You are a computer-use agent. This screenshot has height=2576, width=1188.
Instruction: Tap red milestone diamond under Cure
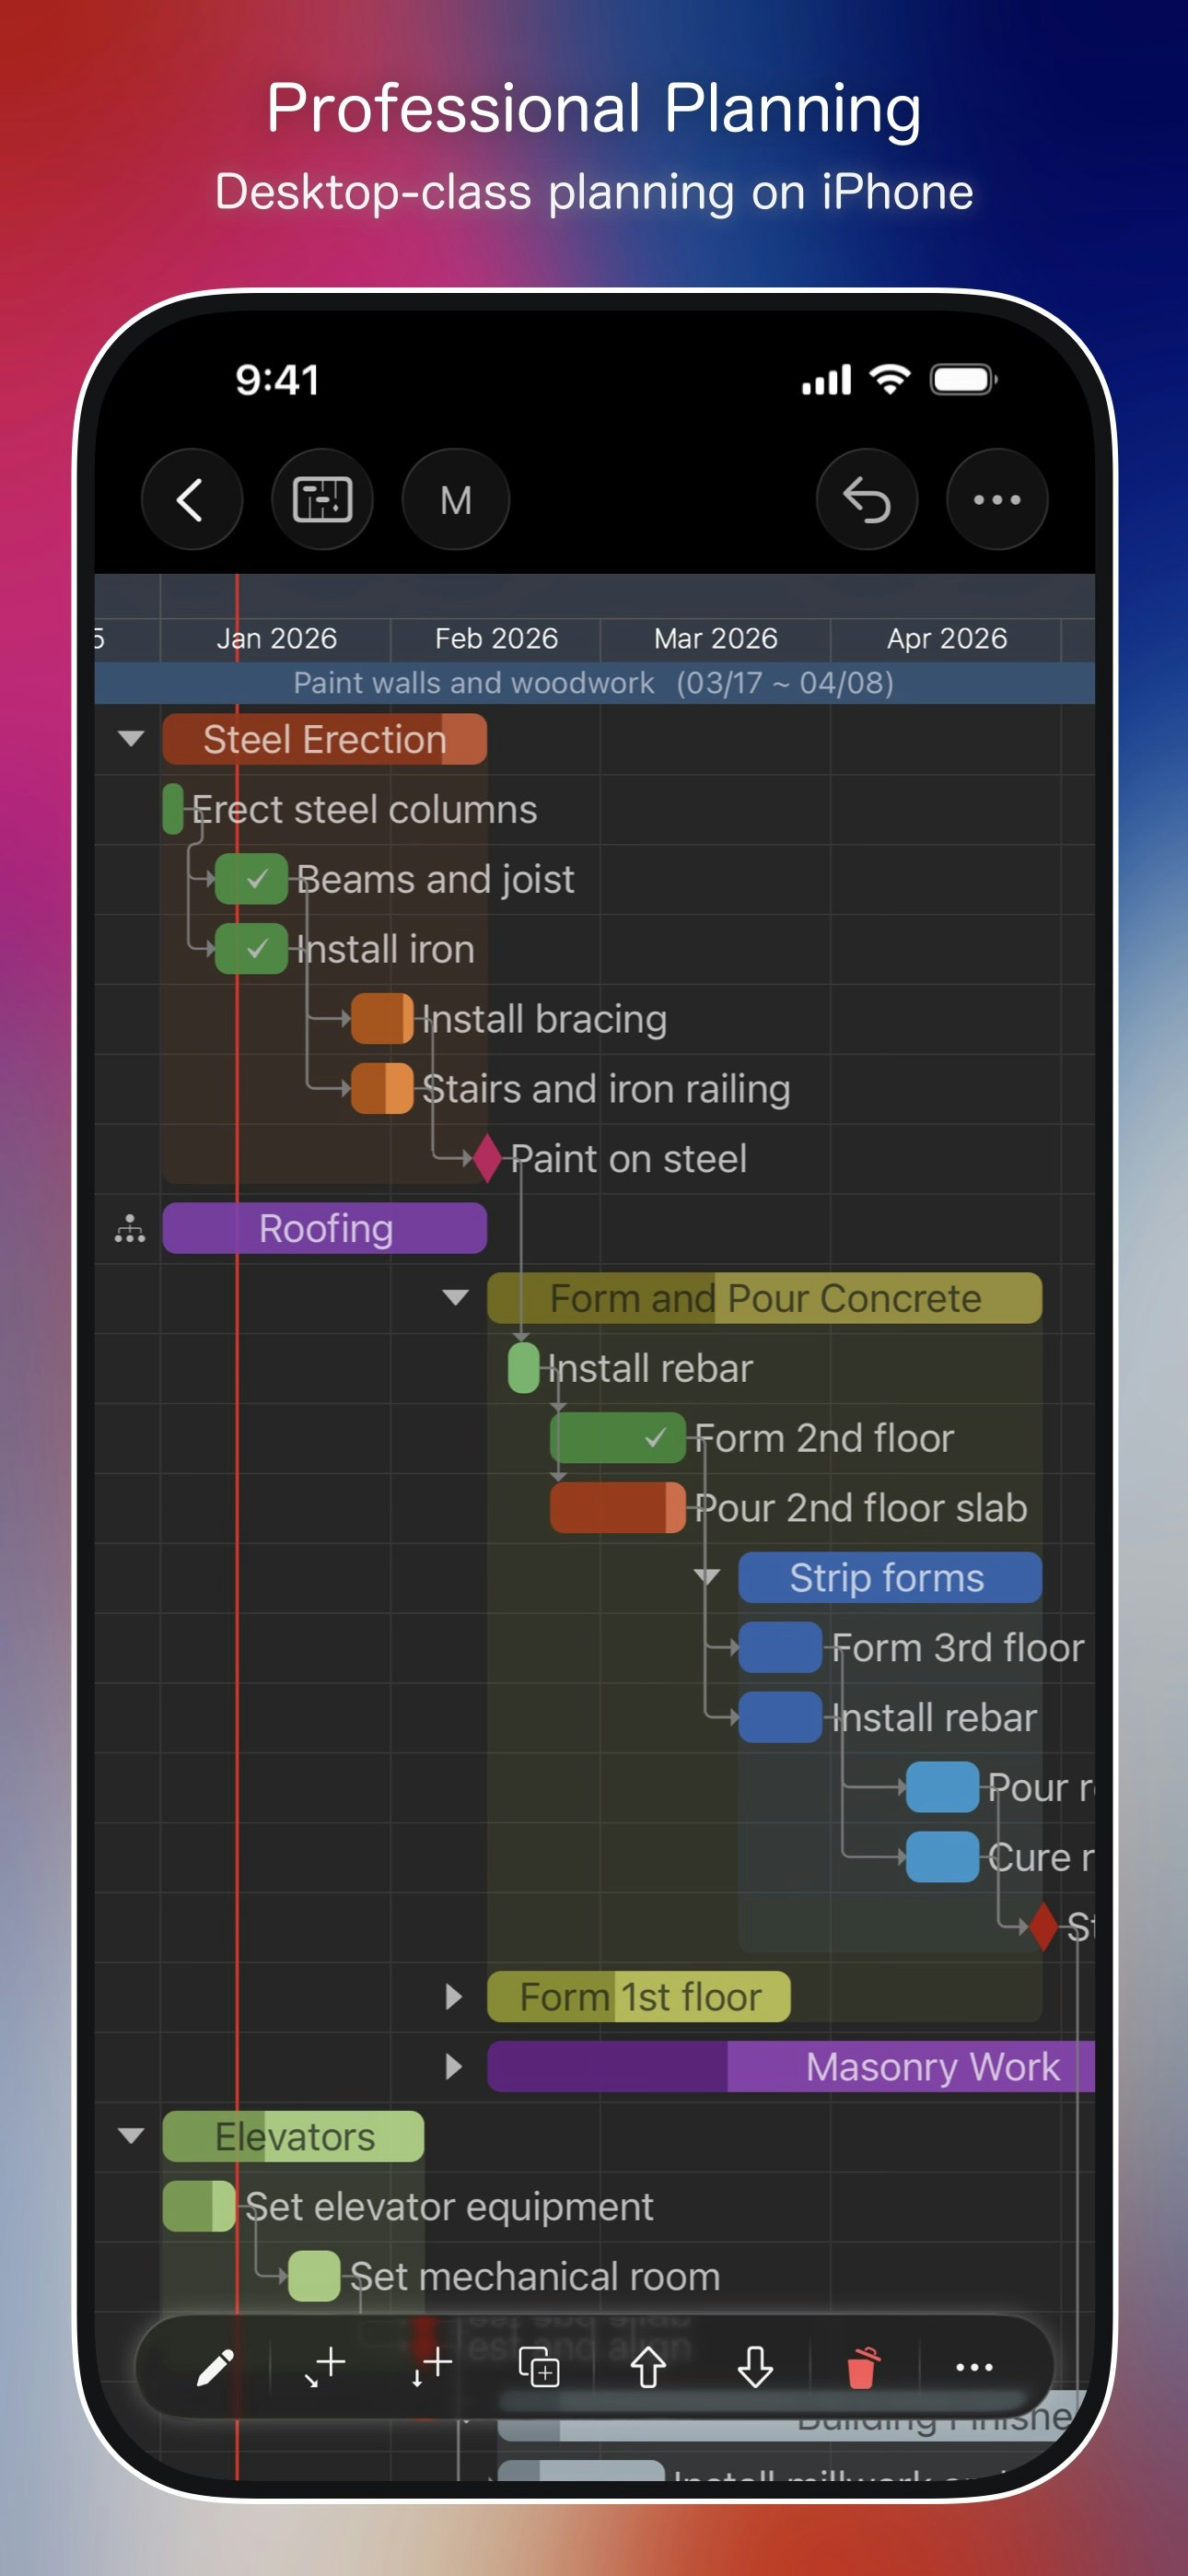click(1043, 1926)
